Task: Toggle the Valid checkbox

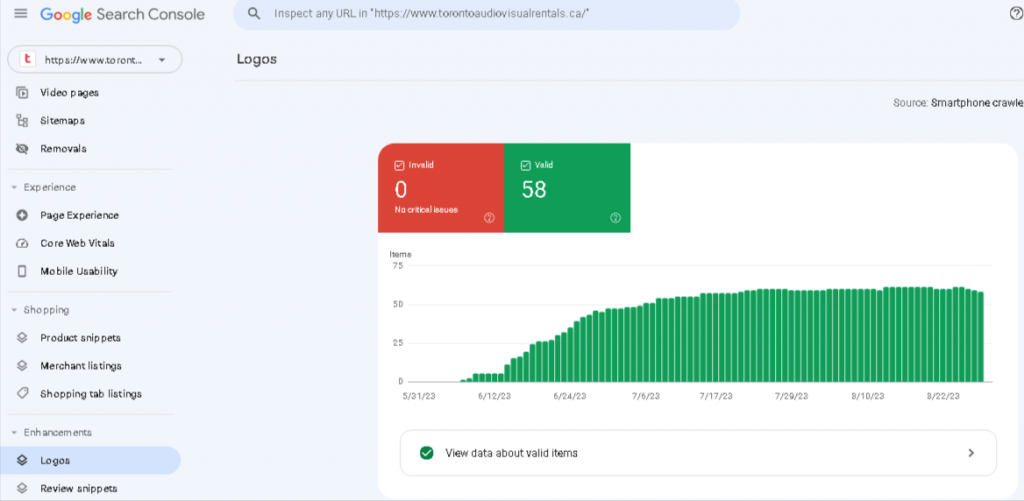Action: pos(525,165)
